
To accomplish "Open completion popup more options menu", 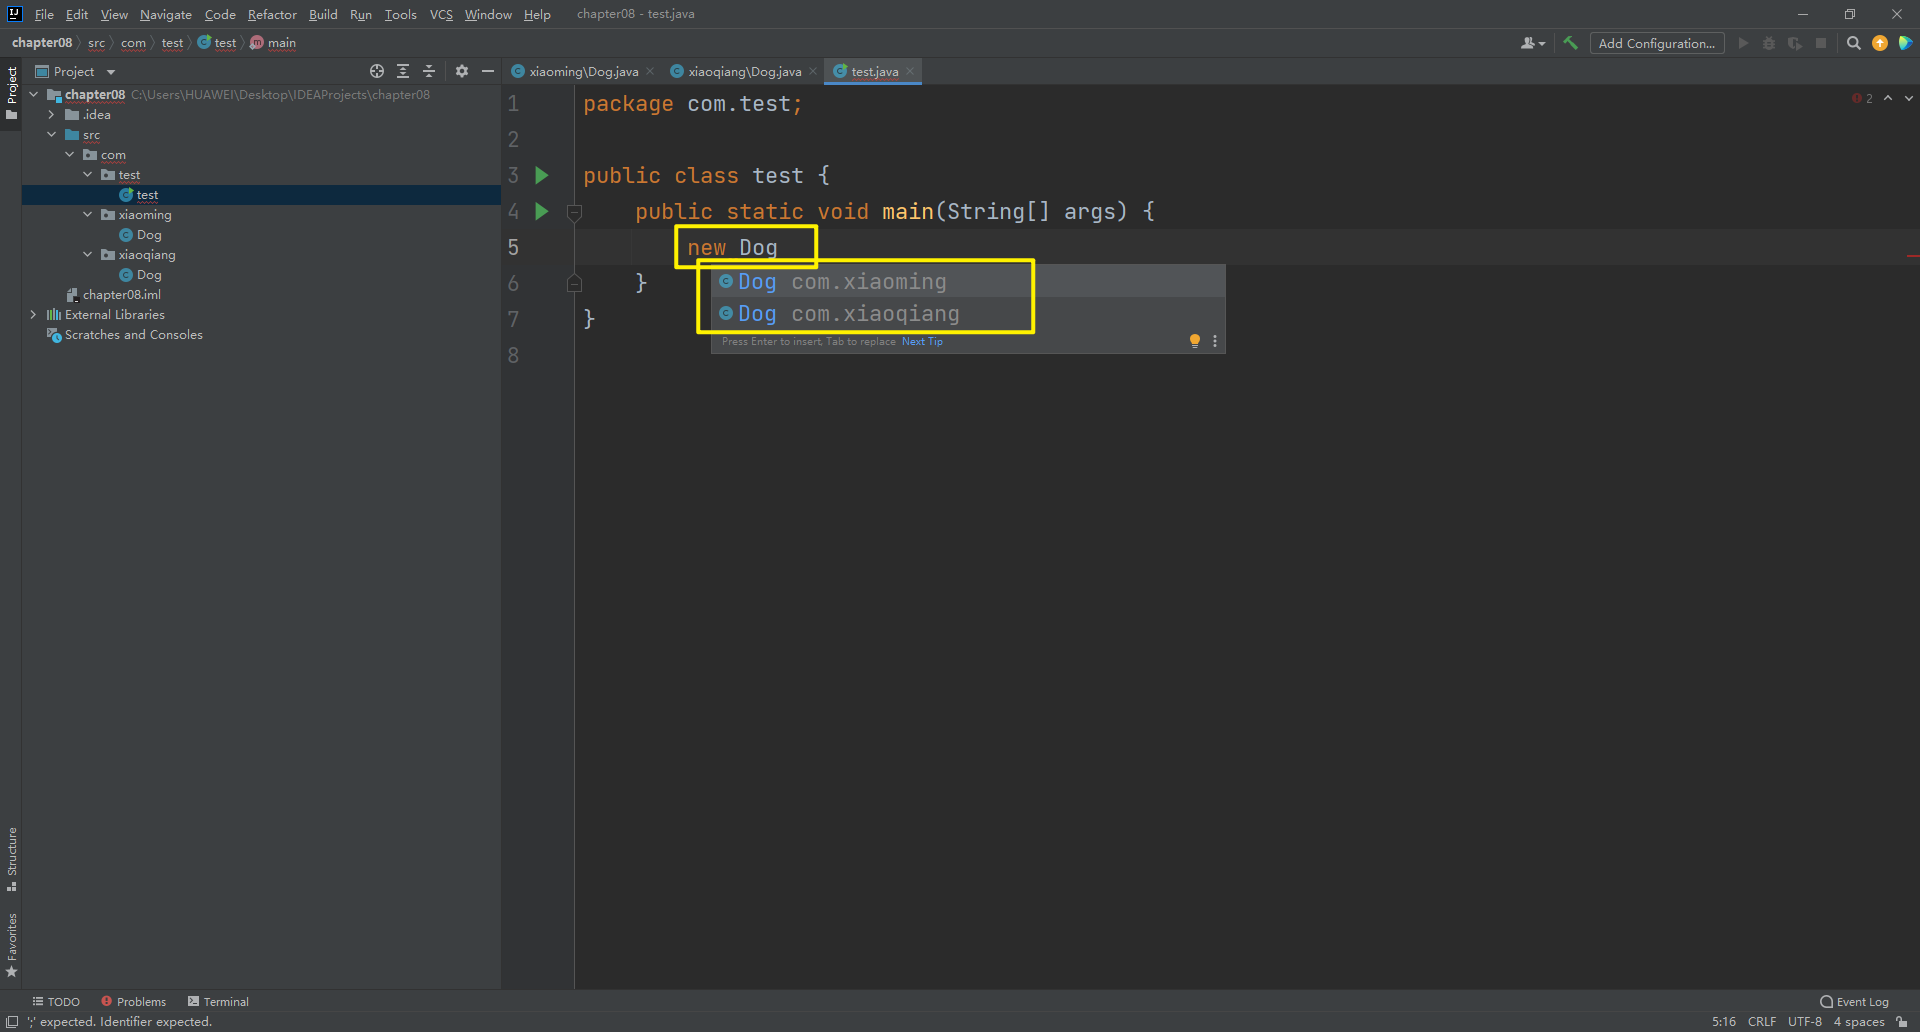I will 1215,341.
